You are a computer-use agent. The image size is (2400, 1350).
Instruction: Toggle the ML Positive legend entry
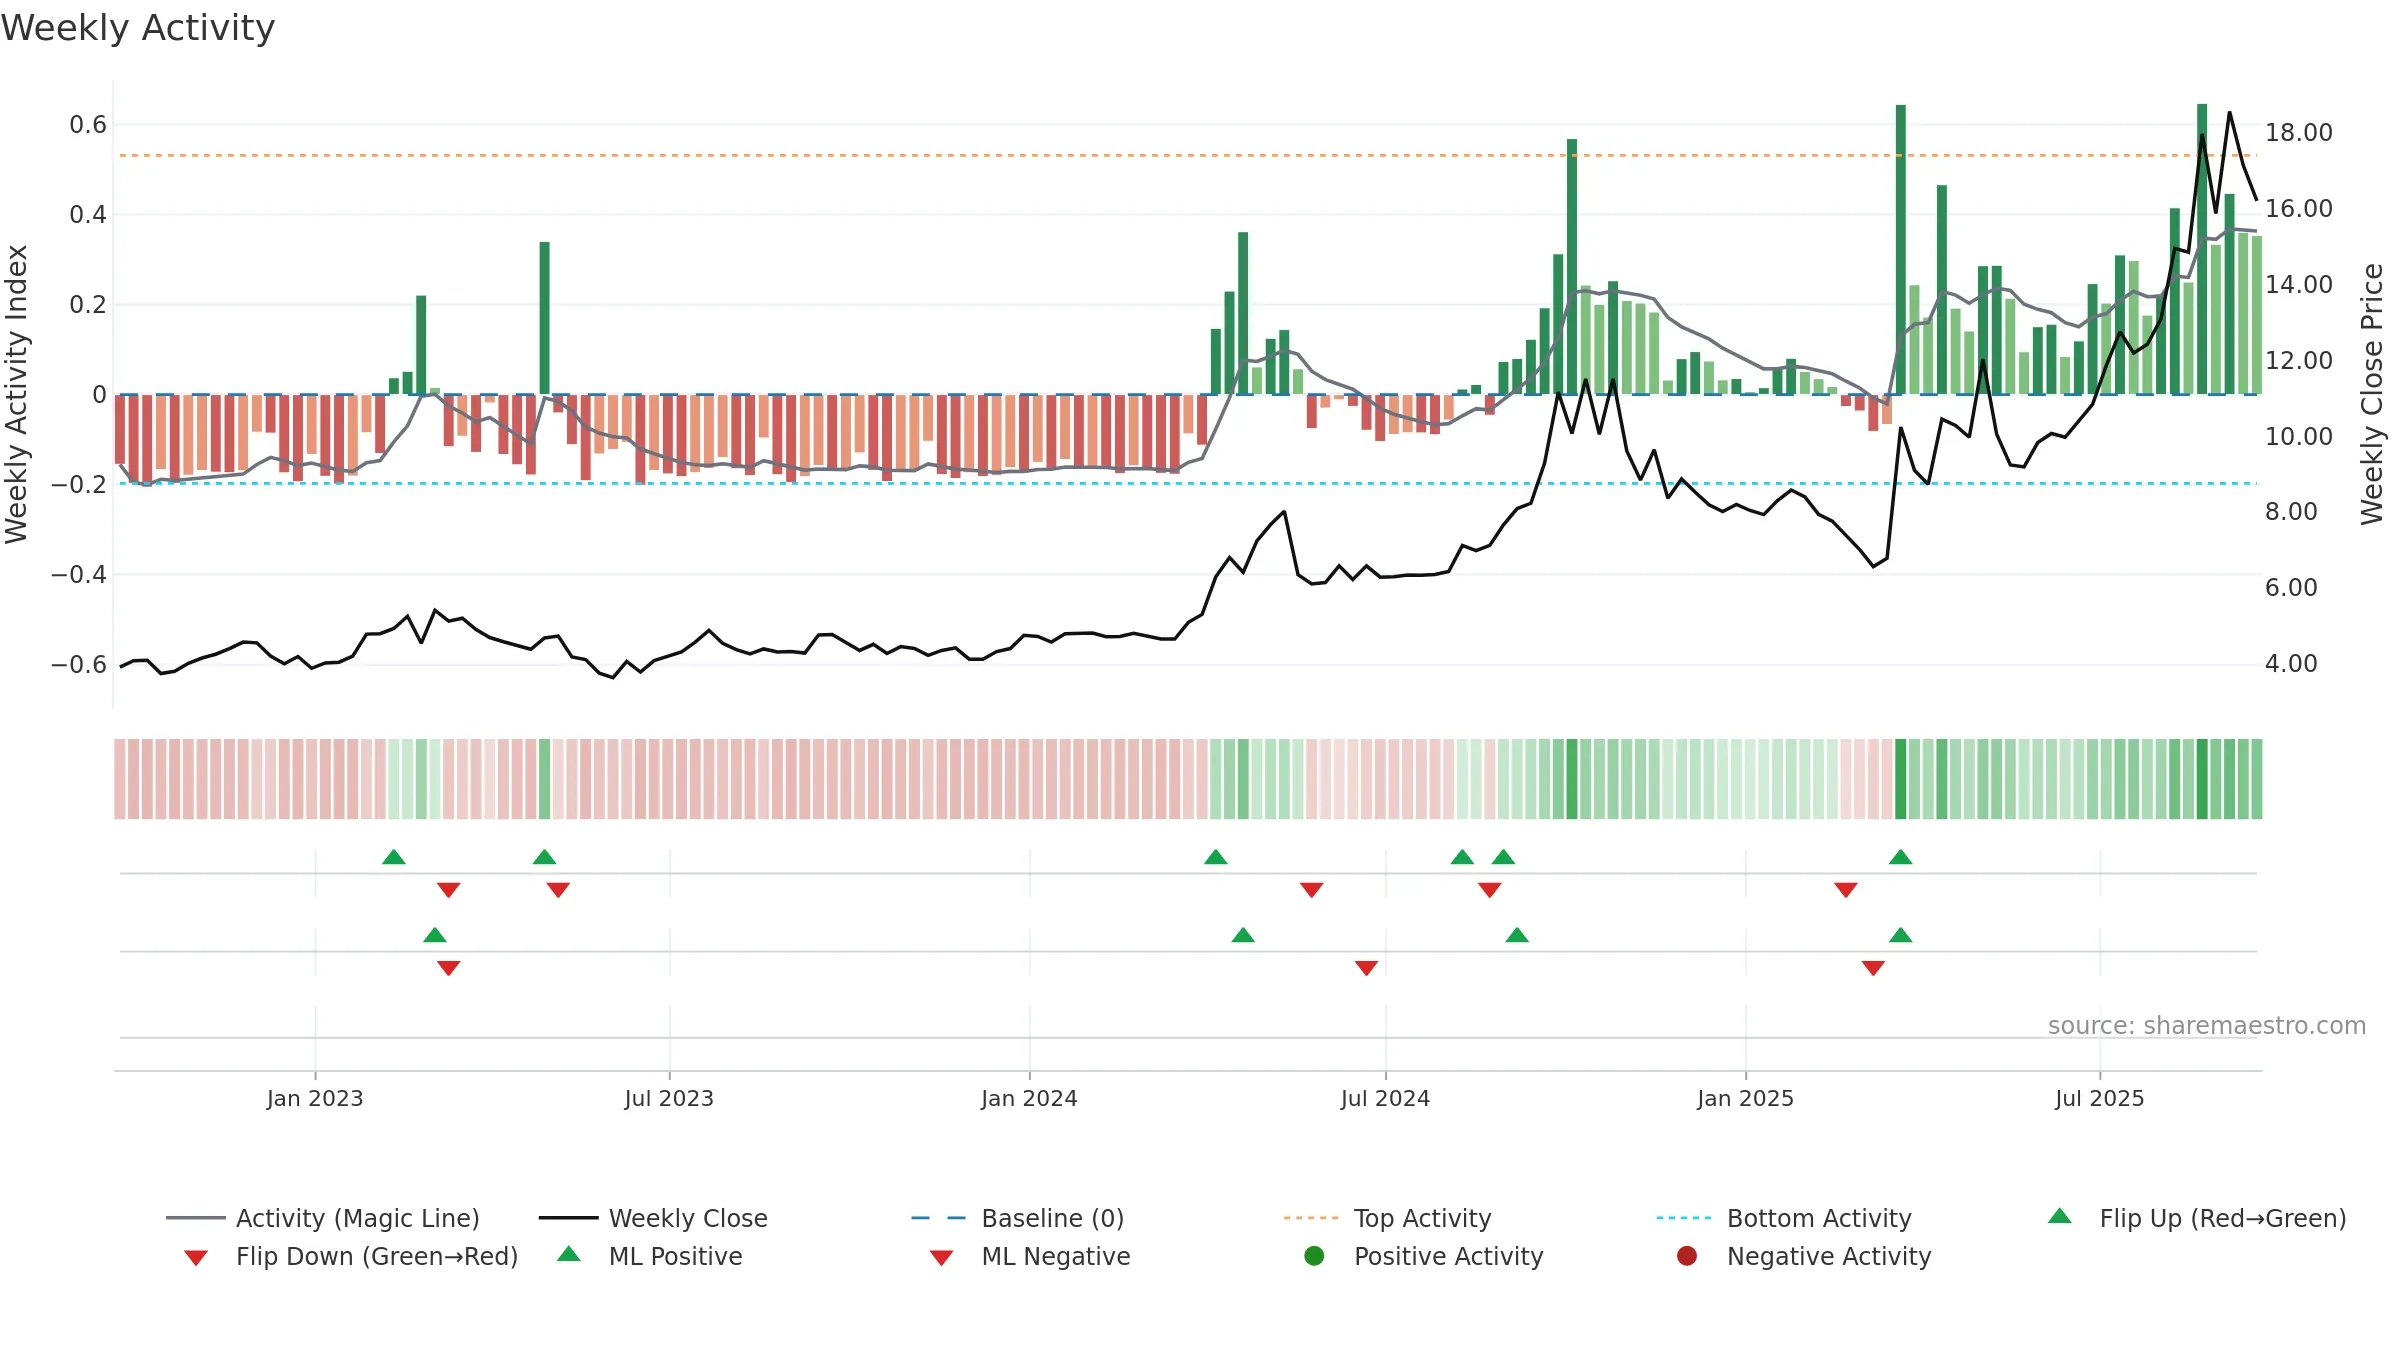pyautogui.click(x=650, y=1256)
